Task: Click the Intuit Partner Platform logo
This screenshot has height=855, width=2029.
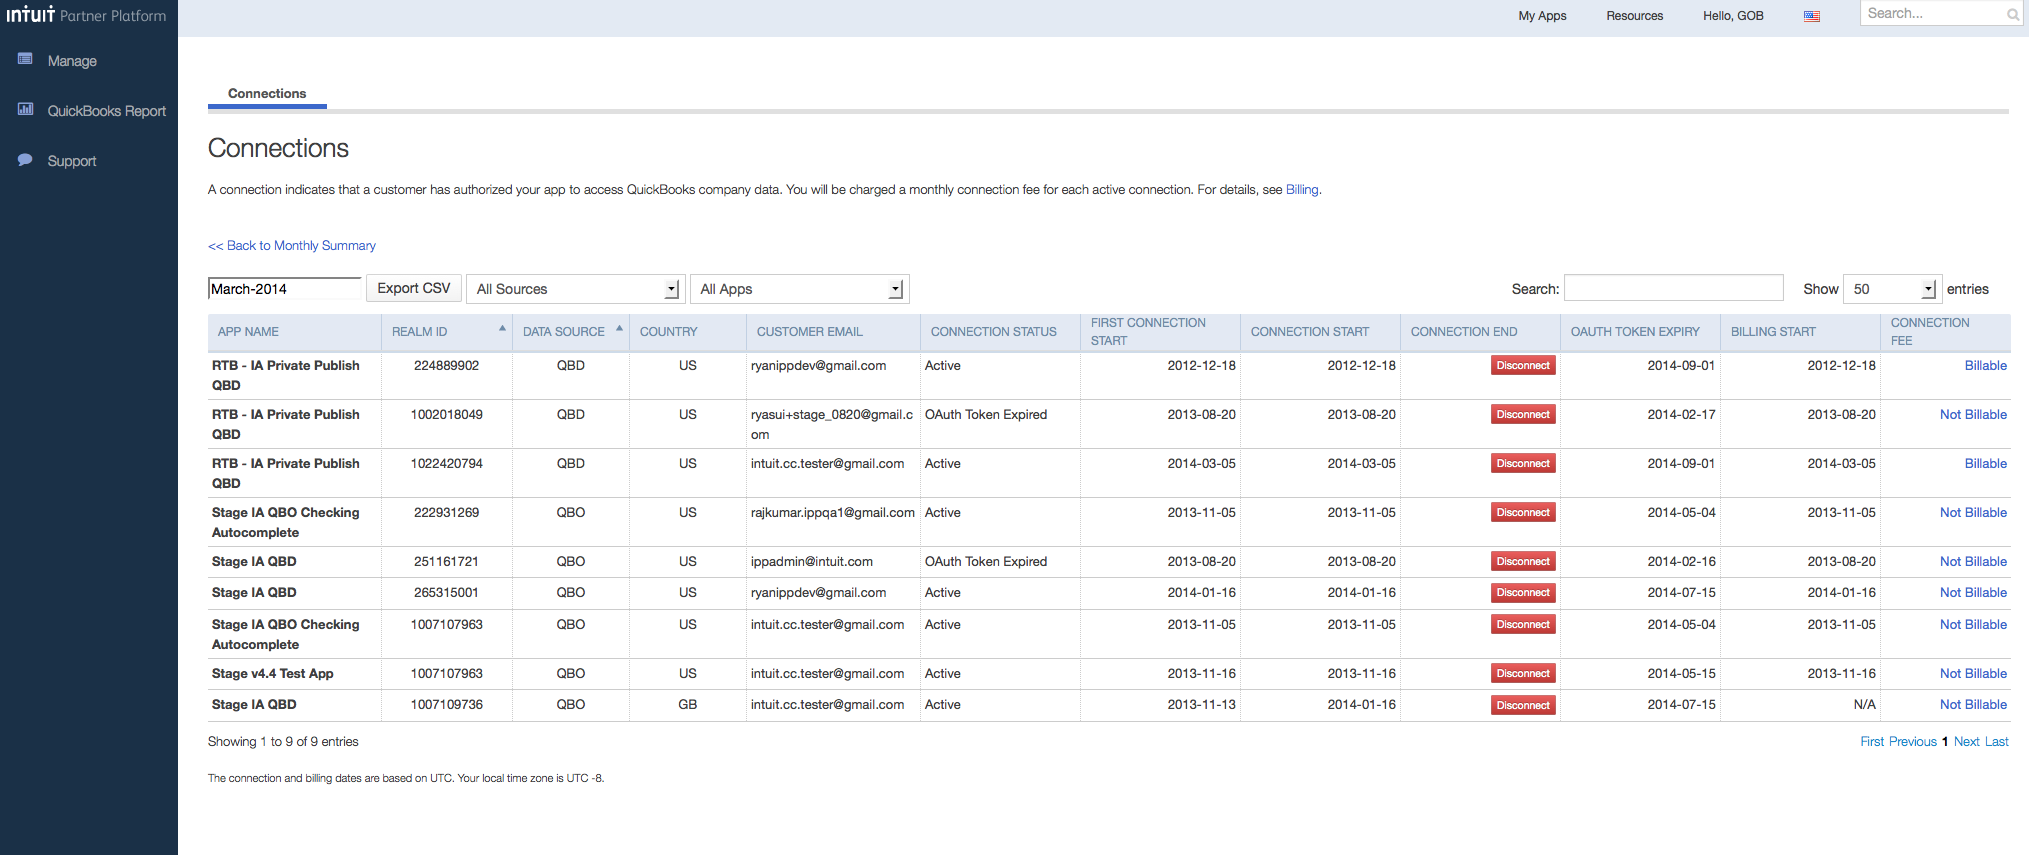Action: click(x=87, y=15)
